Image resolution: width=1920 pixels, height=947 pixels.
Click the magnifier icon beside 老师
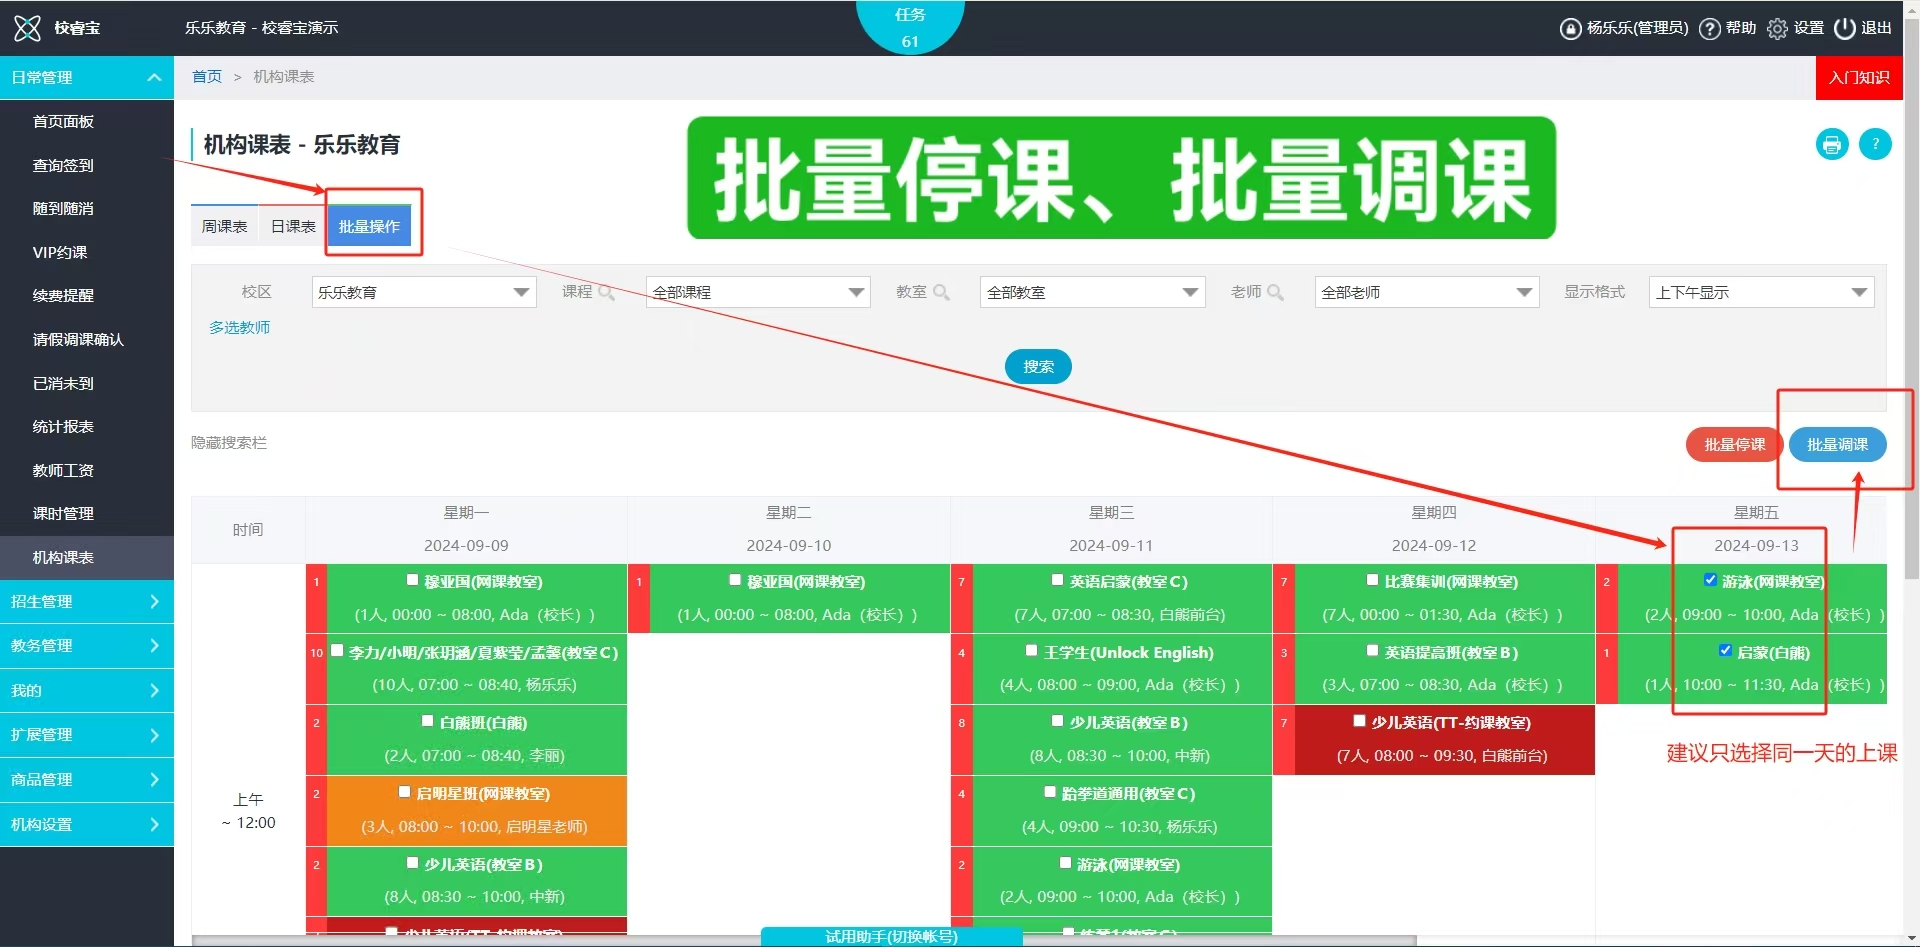[1275, 292]
